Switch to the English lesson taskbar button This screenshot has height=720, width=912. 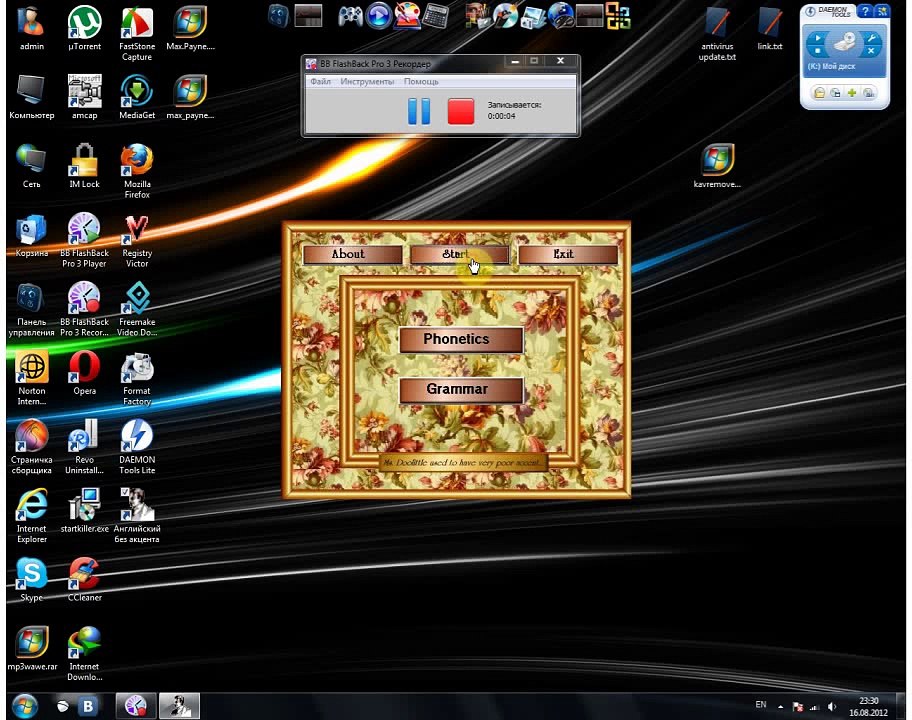point(179,706)
